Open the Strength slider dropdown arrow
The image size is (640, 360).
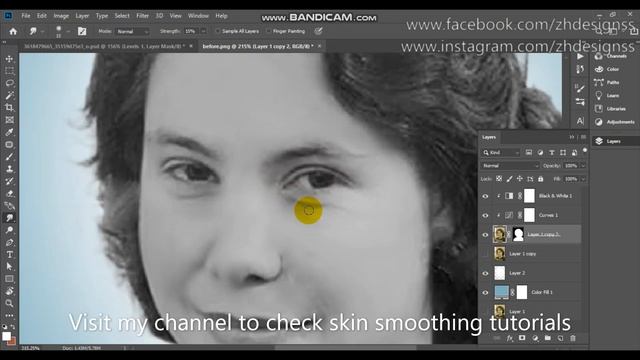203,31
